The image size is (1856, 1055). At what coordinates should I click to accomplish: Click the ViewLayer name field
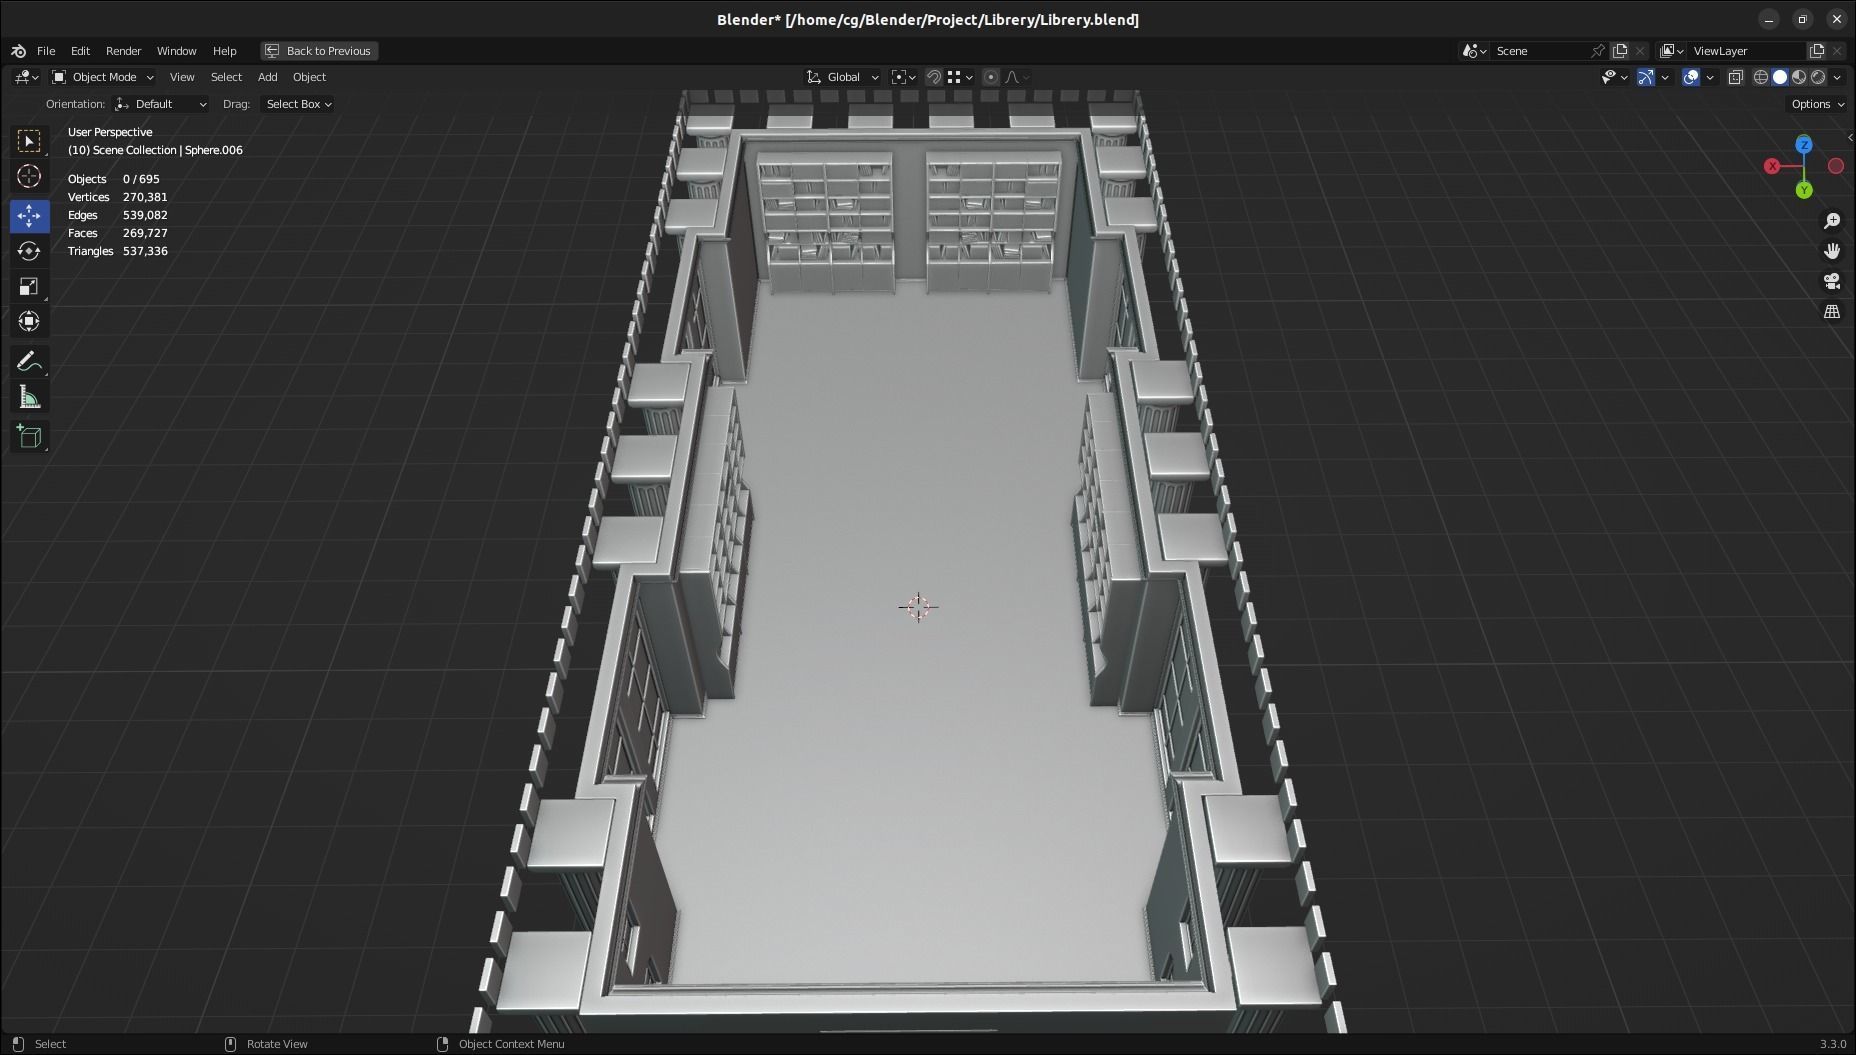1746,51
